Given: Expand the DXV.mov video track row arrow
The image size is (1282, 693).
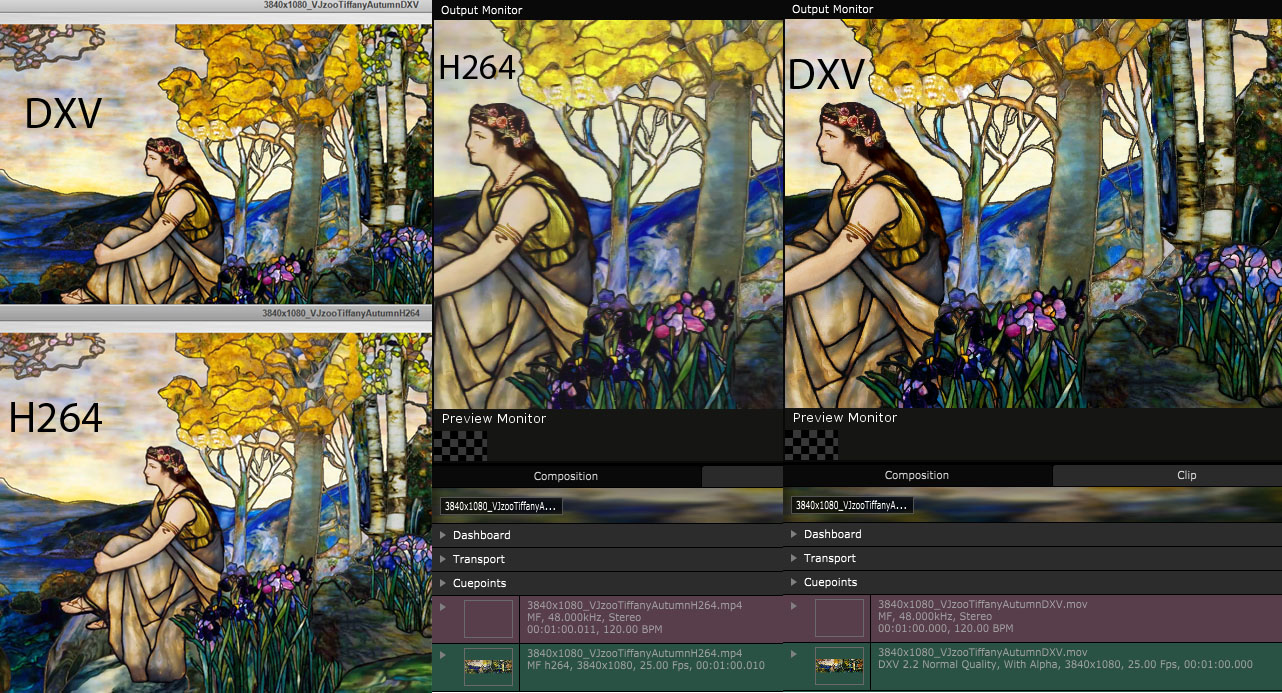Looking at the screenshot, I should (x=794, y=654).
